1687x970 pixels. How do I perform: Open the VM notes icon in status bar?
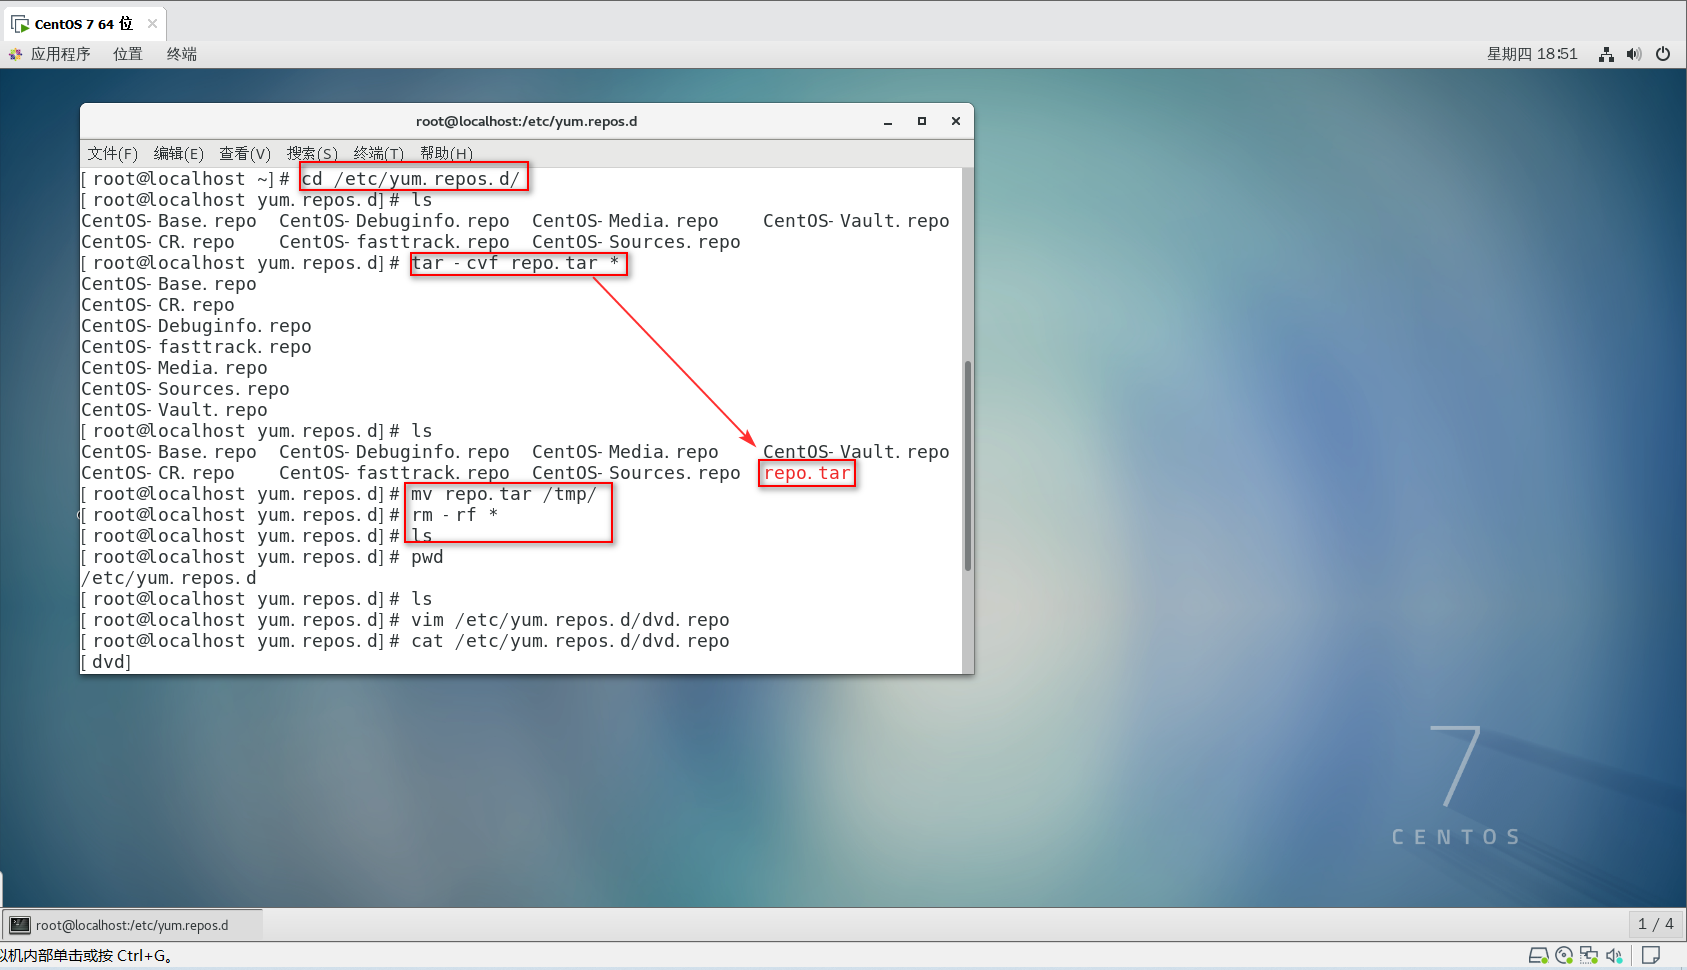pyautogui.click(x=1652, y=955)
